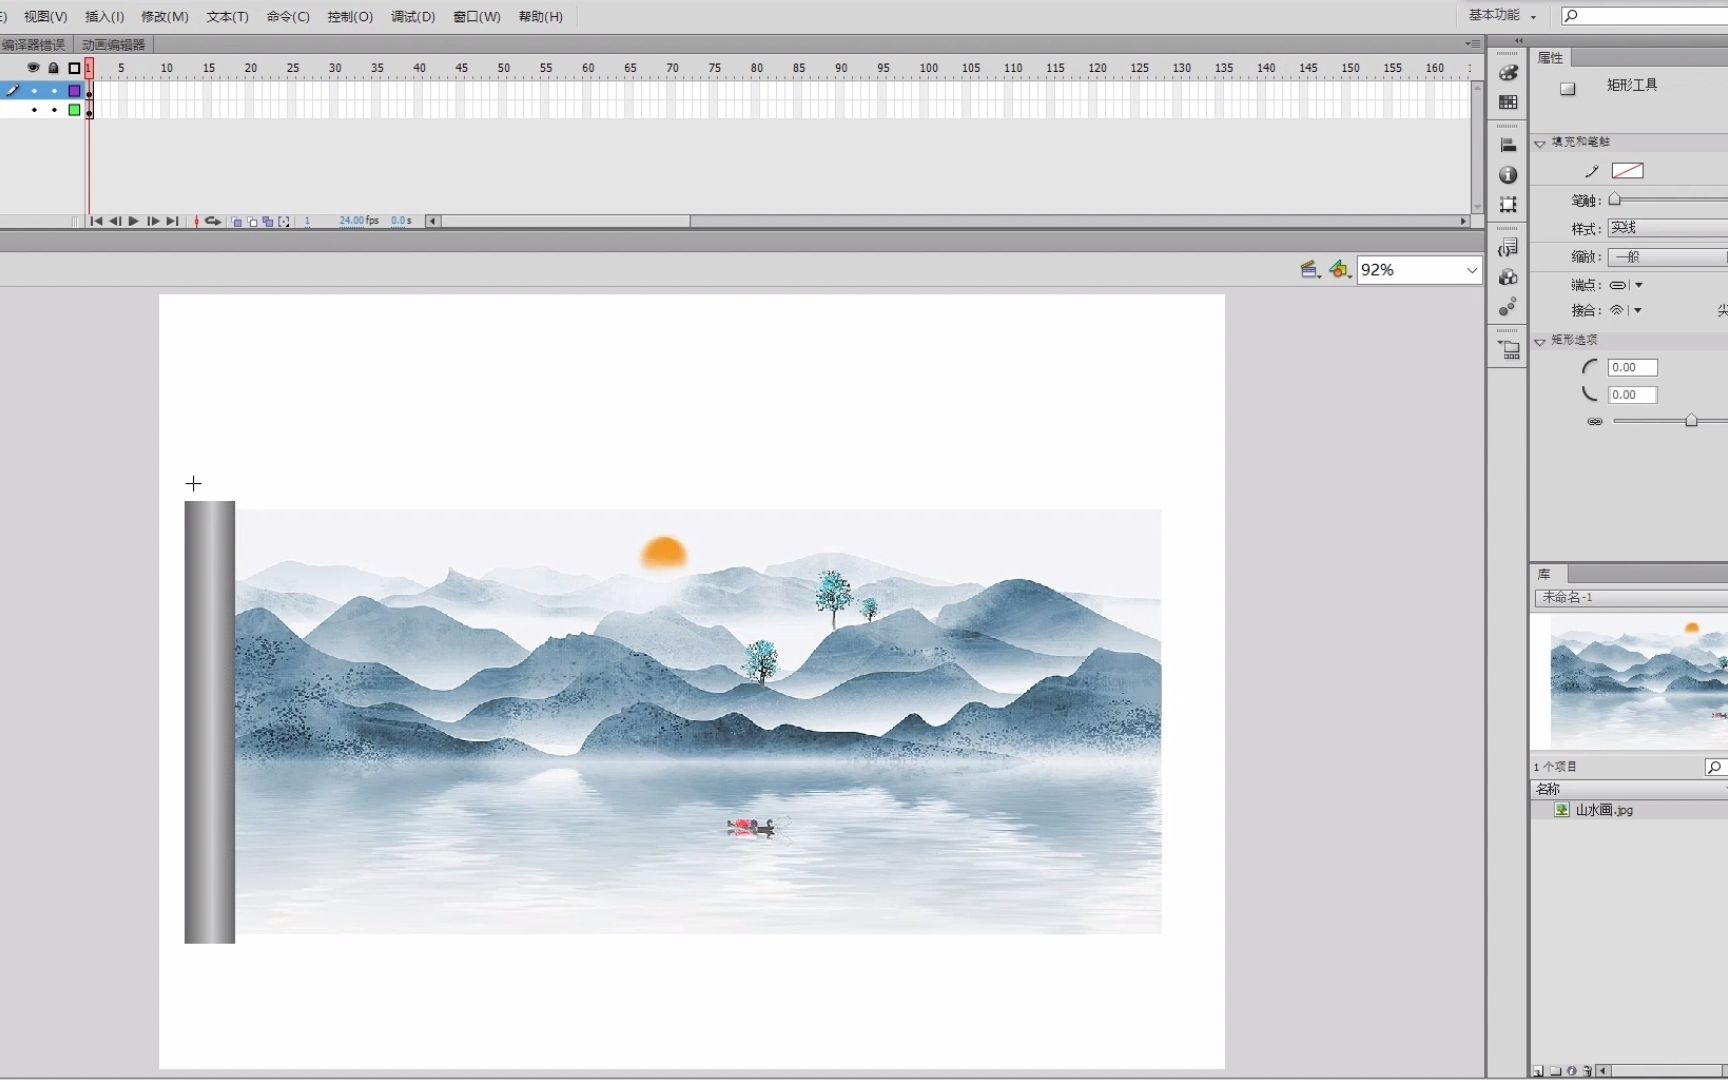Open the 样式 stroke style dropdown
Screen dimensions: 1728x1080
[1667, 228]
